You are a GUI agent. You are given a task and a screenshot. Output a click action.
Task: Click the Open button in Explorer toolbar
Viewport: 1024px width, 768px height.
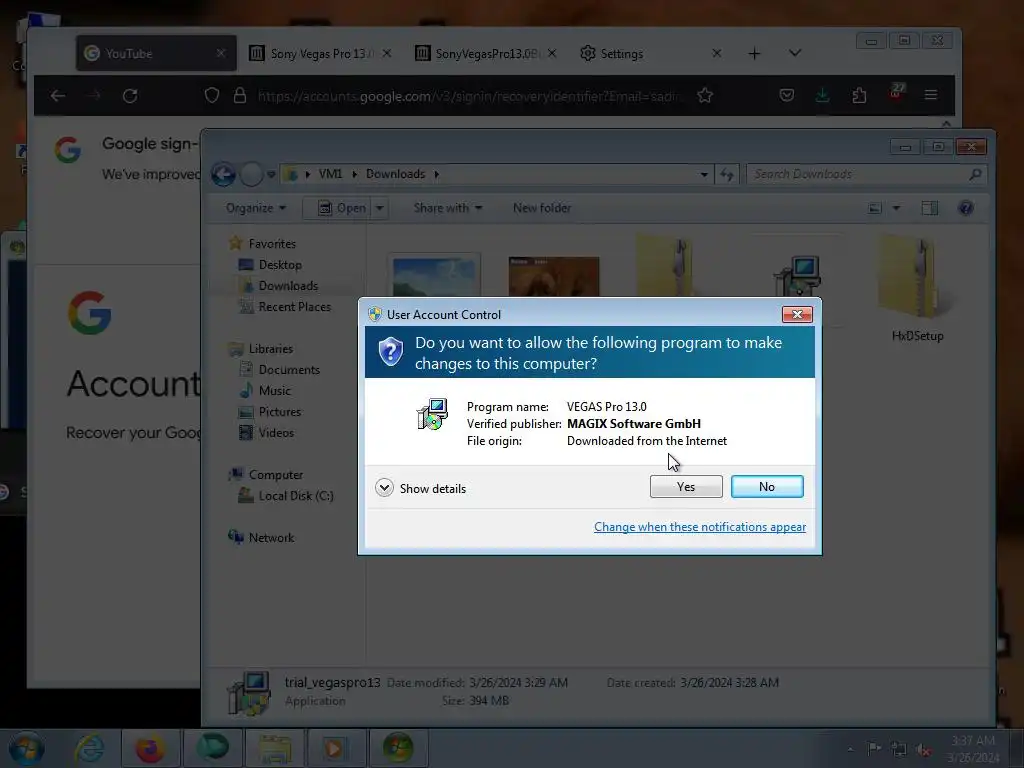click(342, 208)
